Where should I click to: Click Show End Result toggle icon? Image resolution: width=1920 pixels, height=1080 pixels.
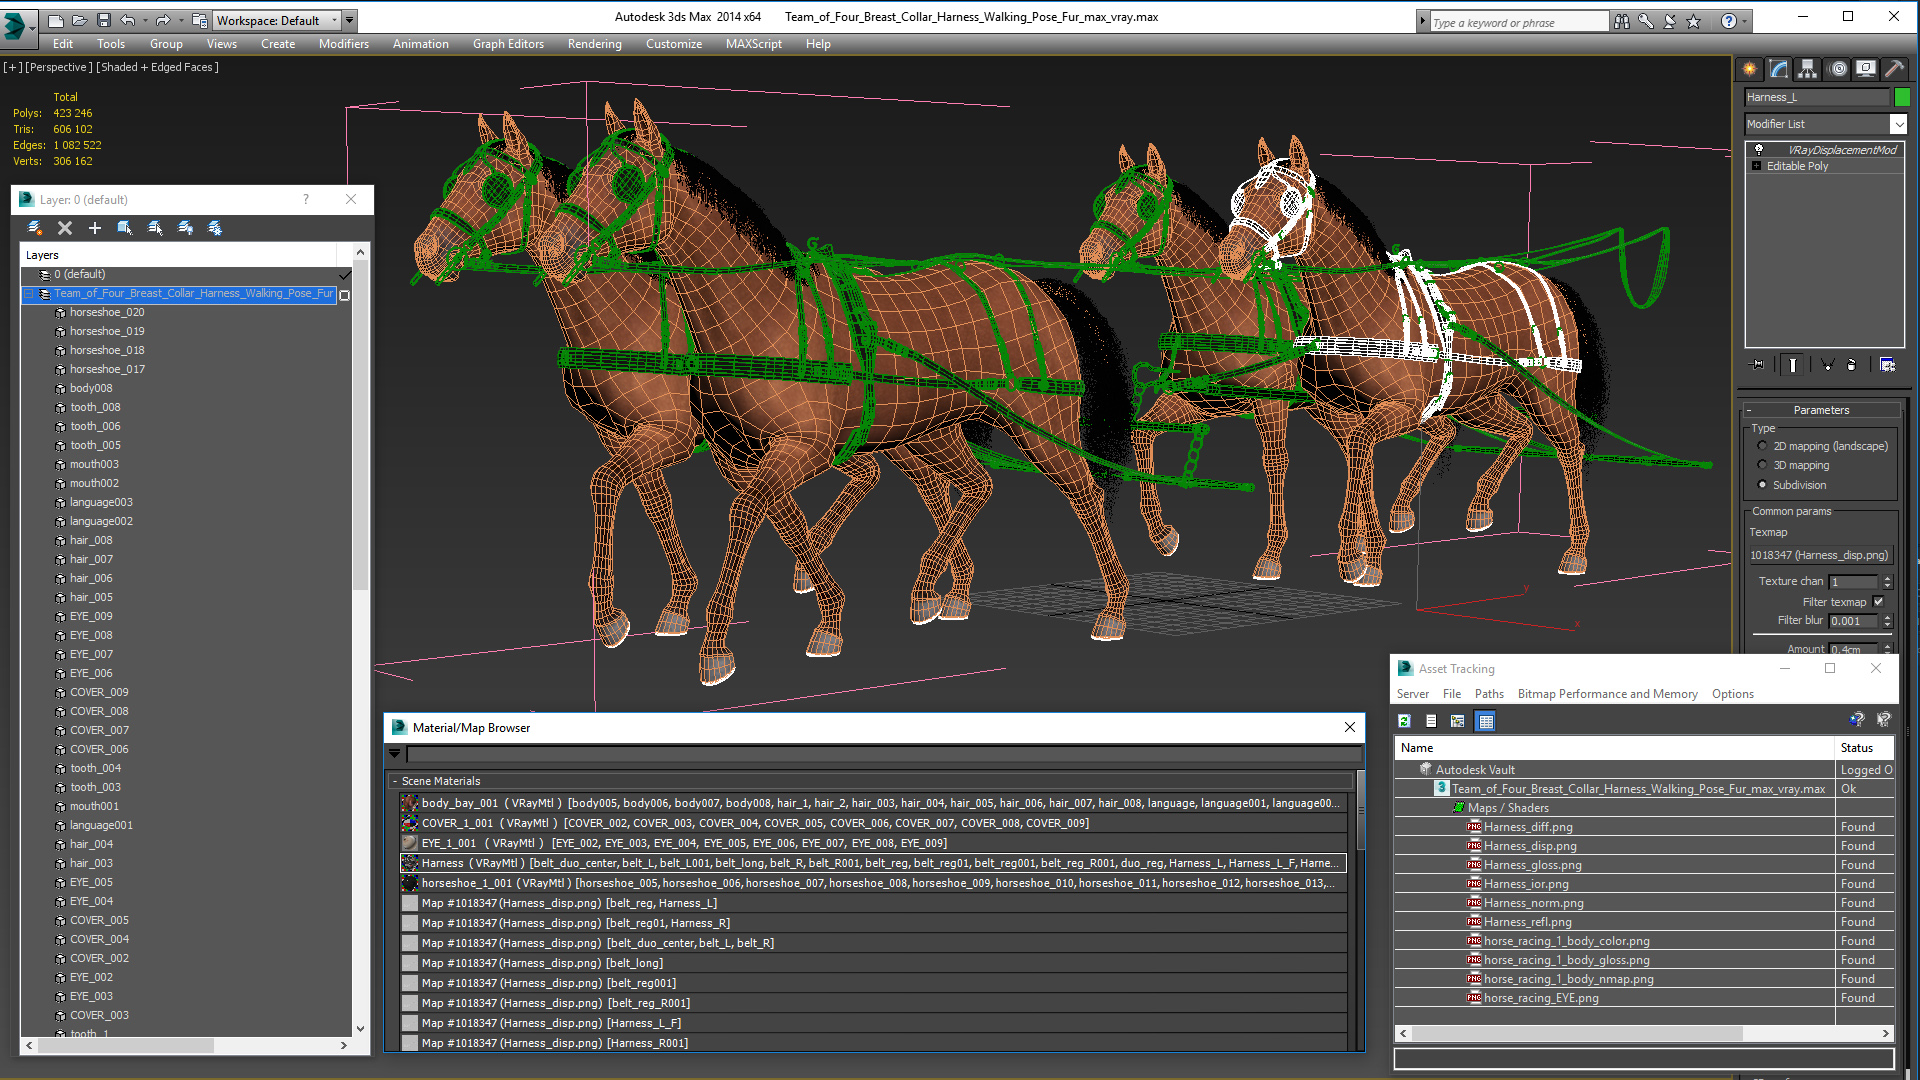pos(1793,365)
